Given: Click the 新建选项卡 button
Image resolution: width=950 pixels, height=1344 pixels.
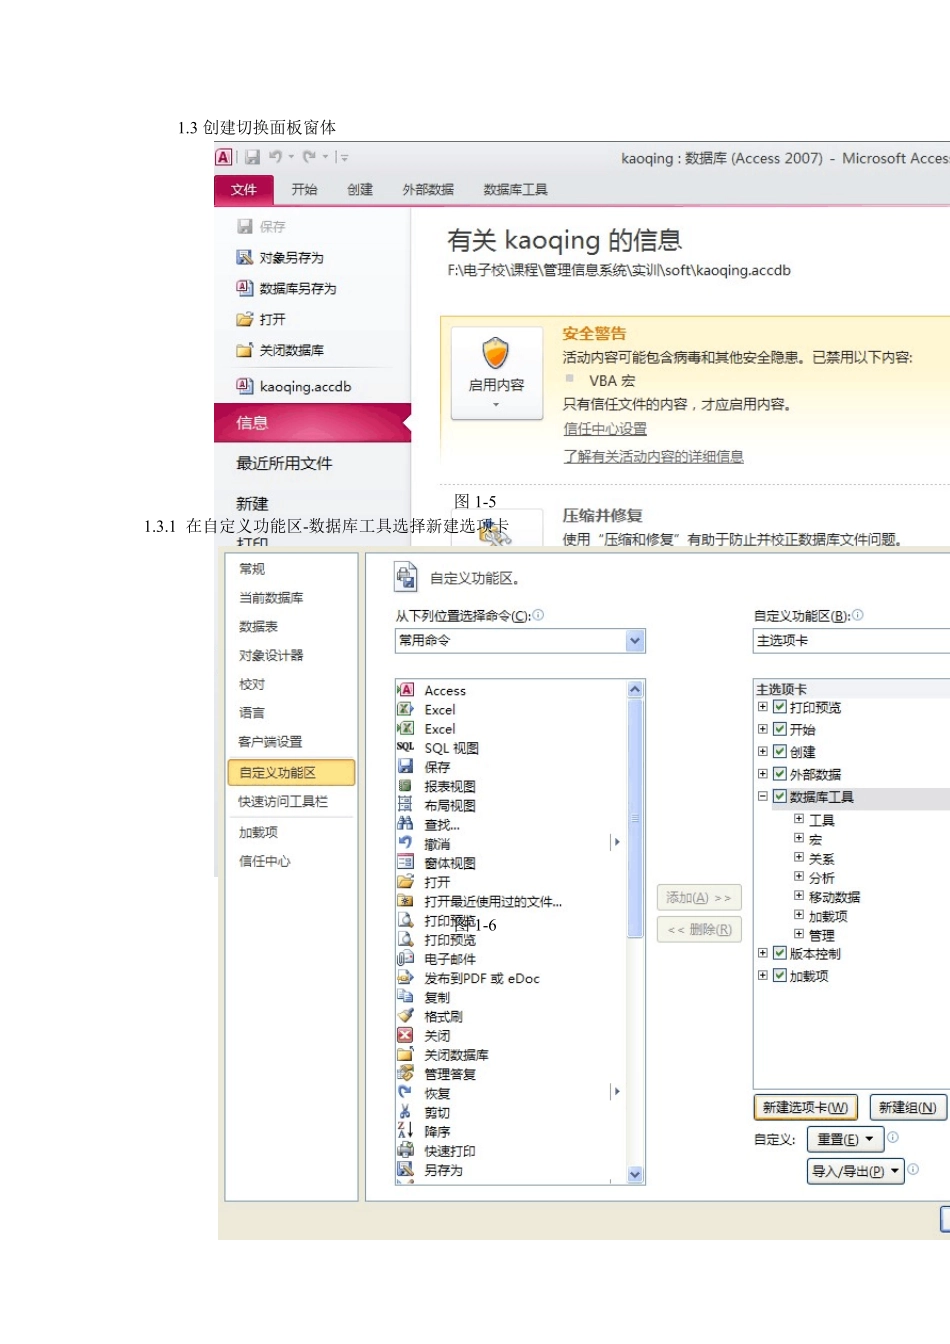Looking at the screenshot, I should coord(805,1107).
